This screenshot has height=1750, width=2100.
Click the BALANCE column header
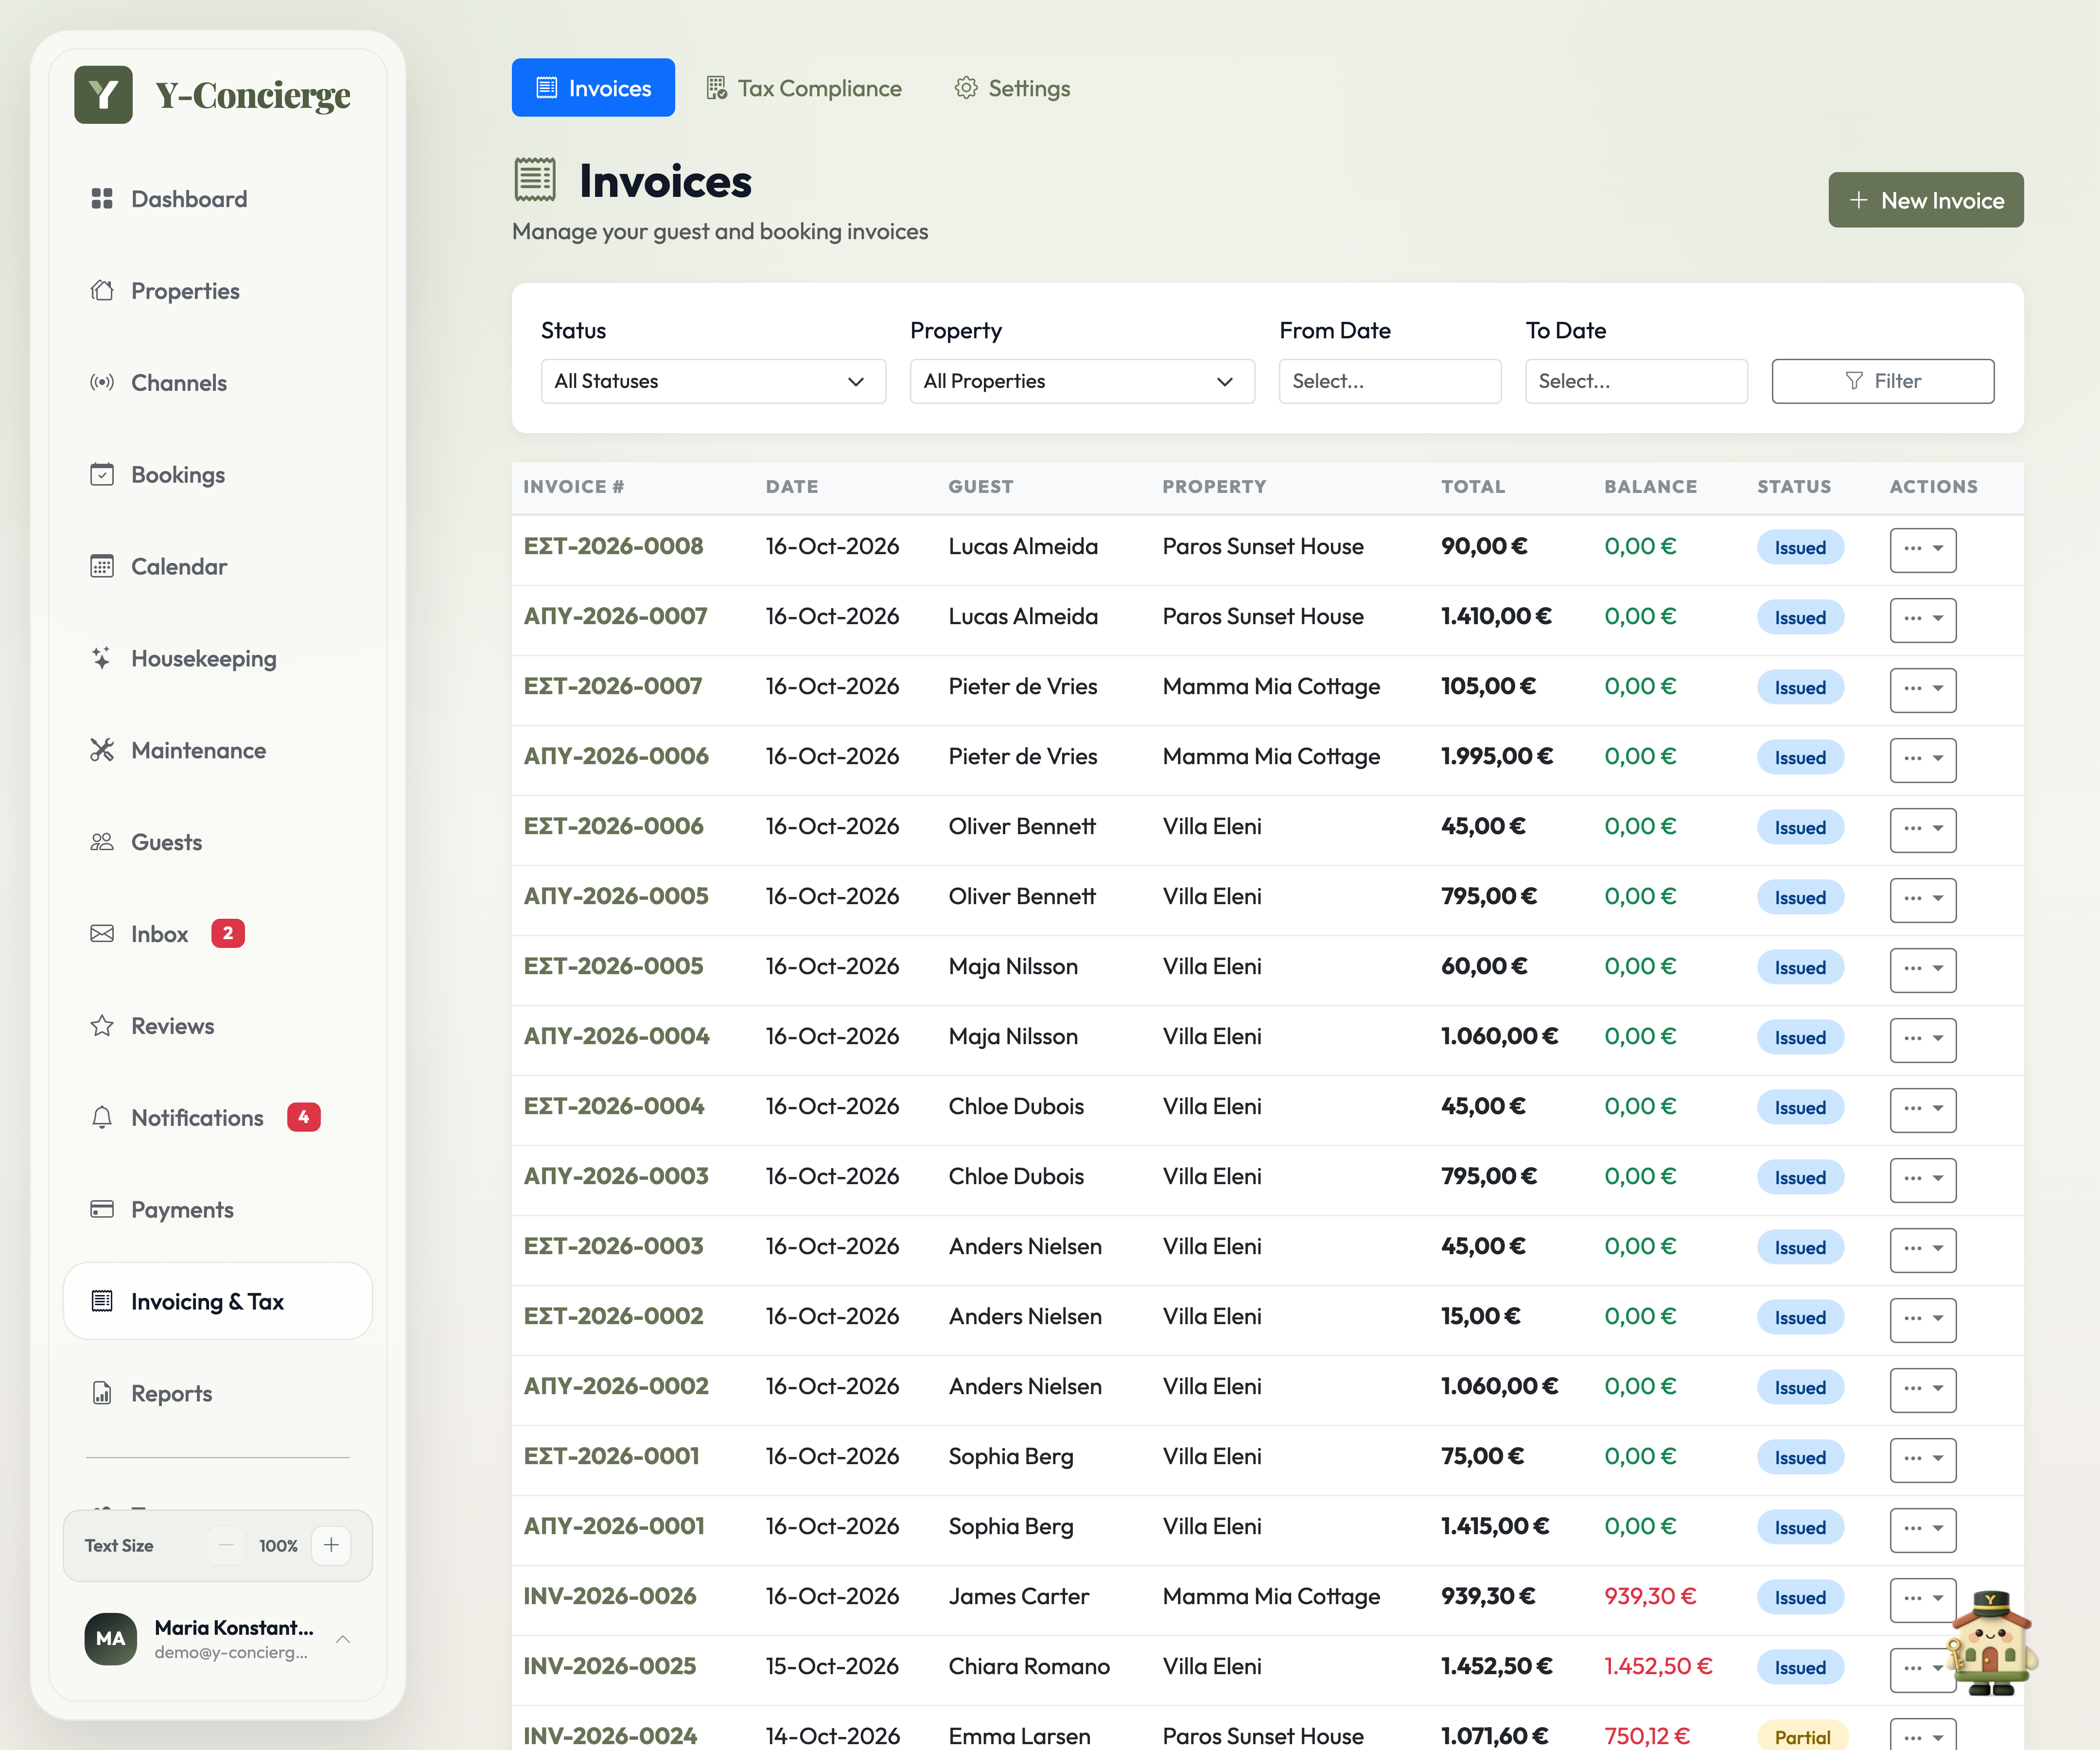(1650, 486)
